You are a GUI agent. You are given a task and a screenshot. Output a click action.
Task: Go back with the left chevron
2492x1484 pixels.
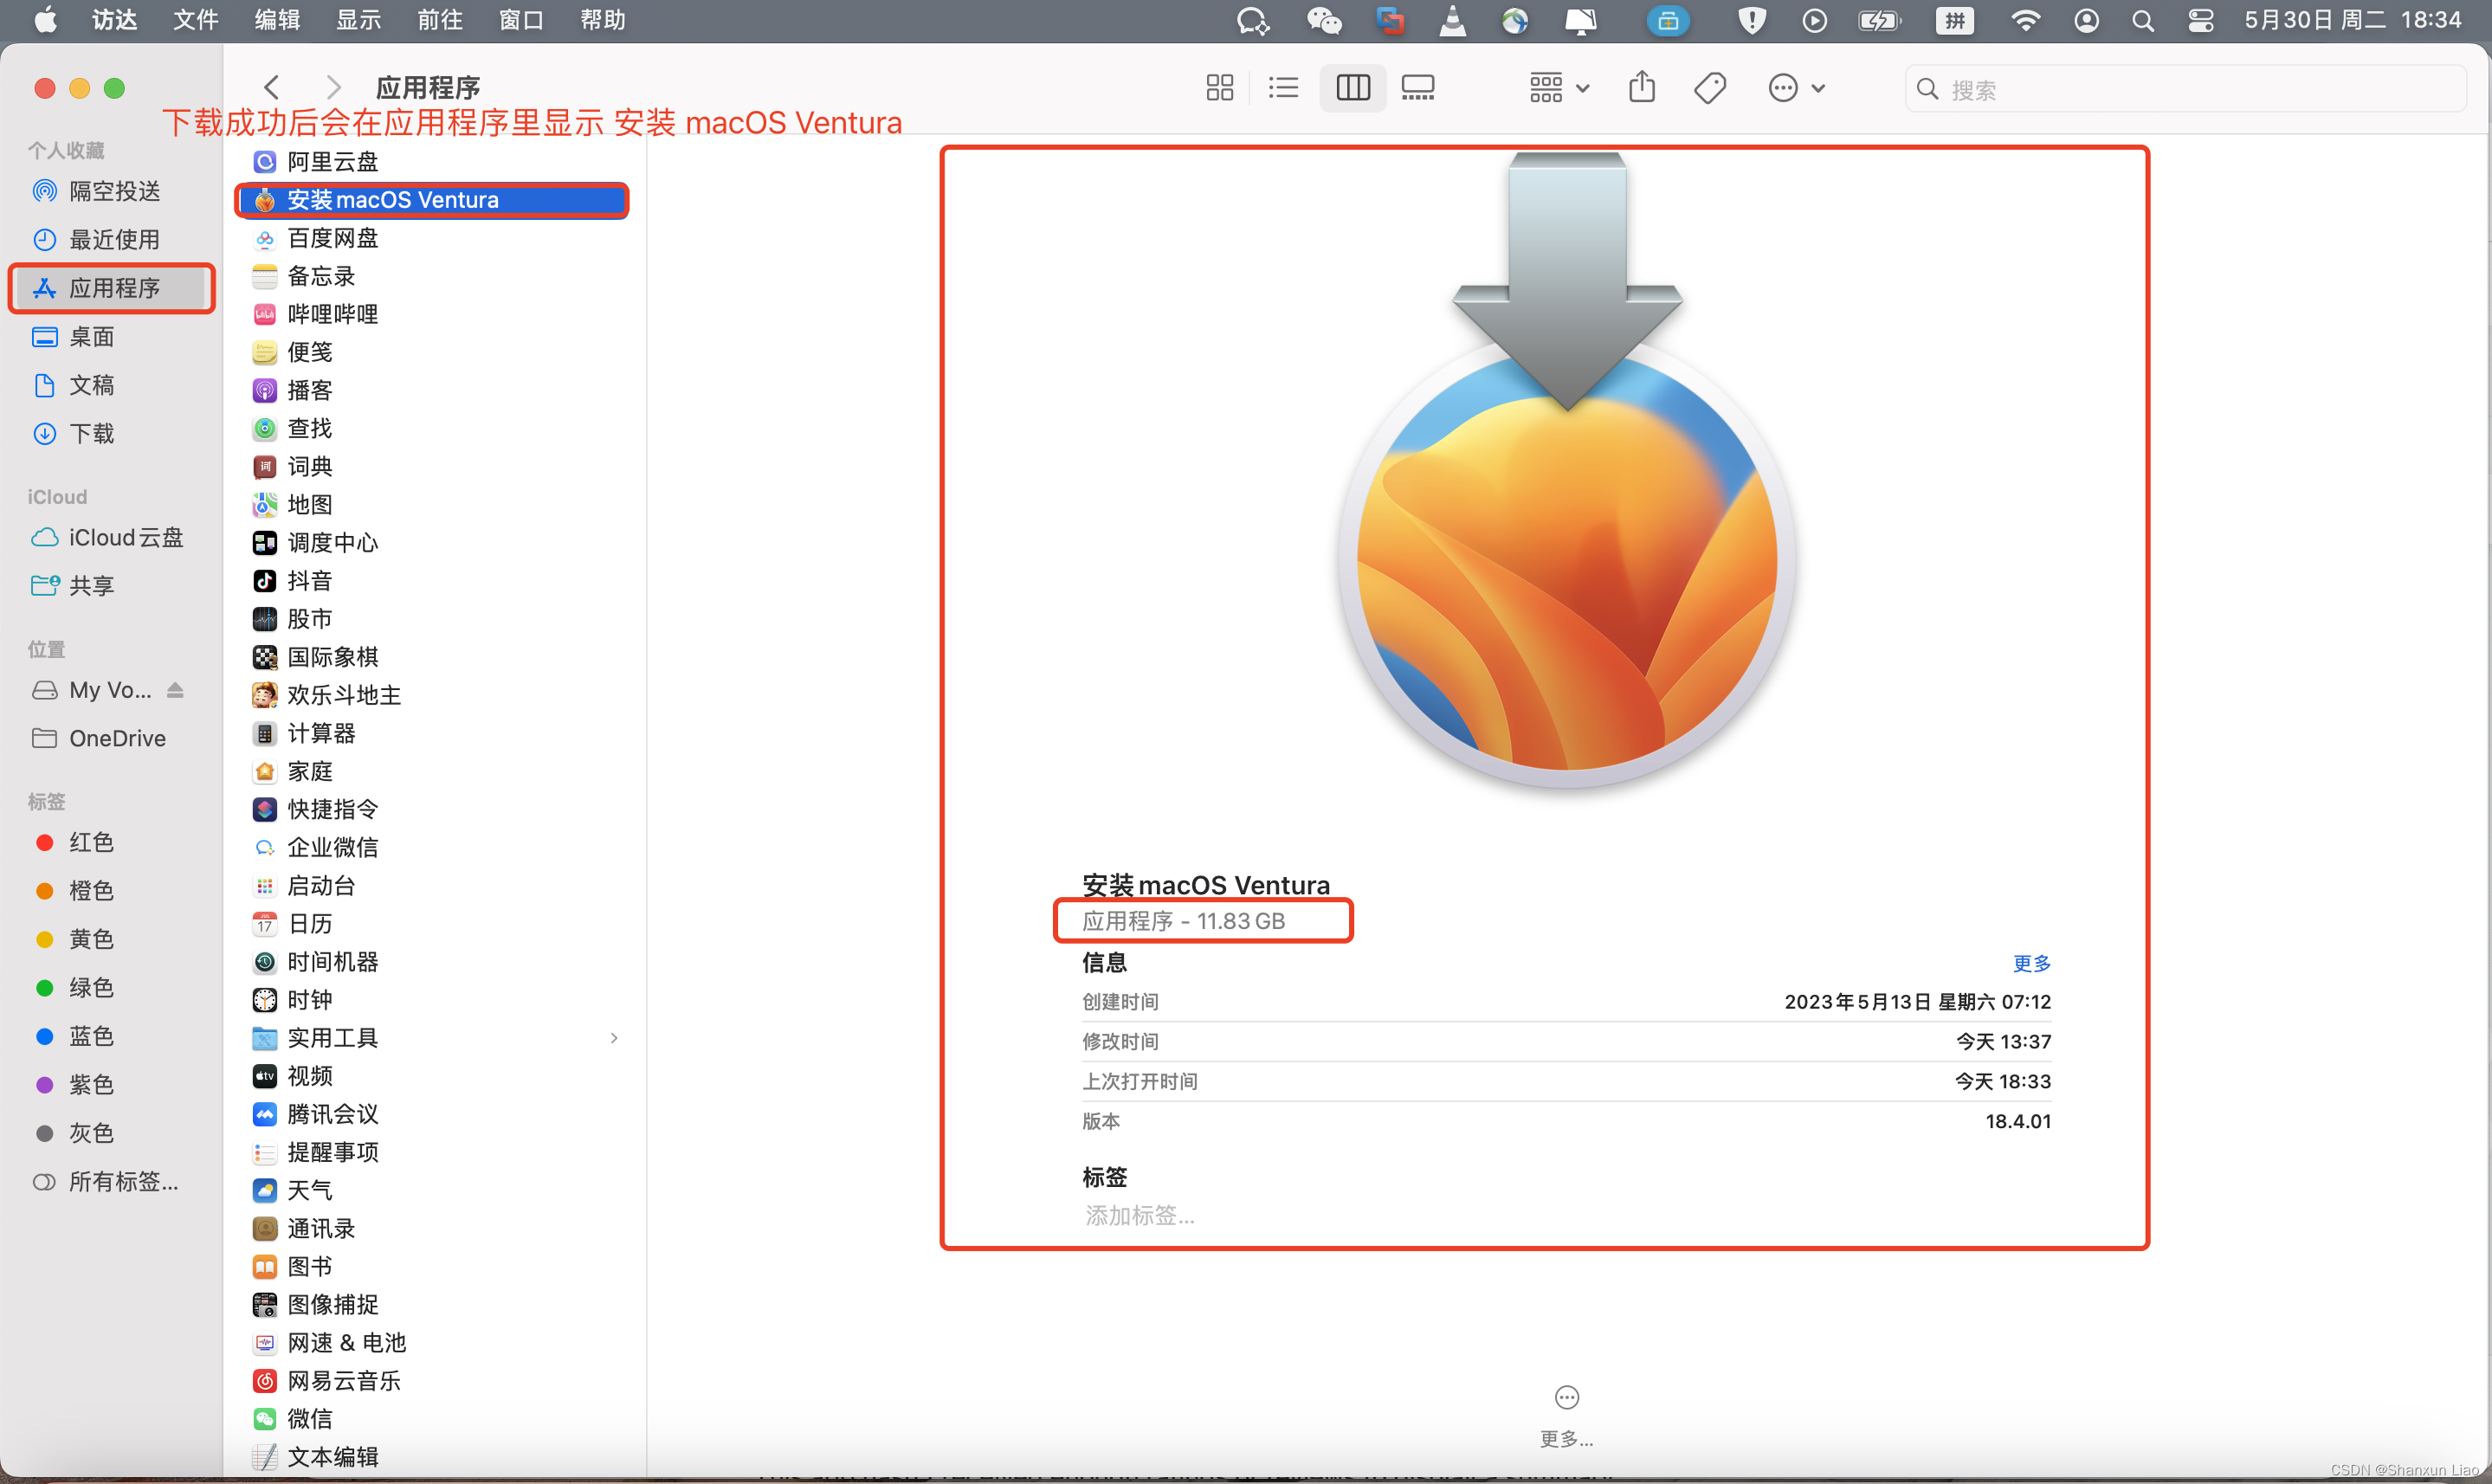pos(271,88)
